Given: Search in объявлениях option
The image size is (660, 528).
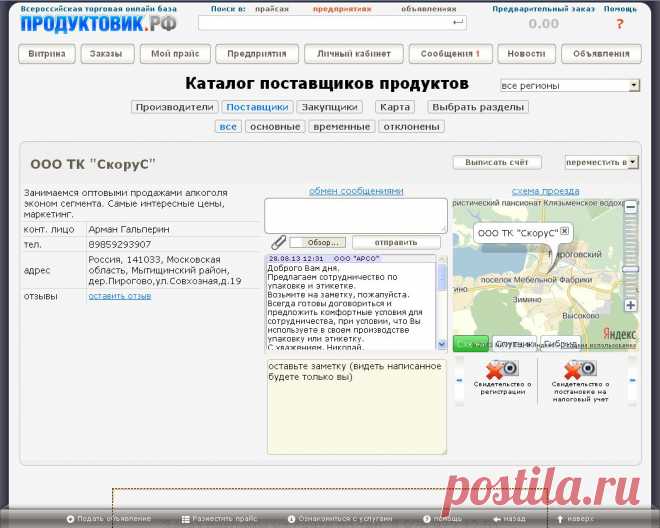Looking at the screenshot, I should (428, 8).
